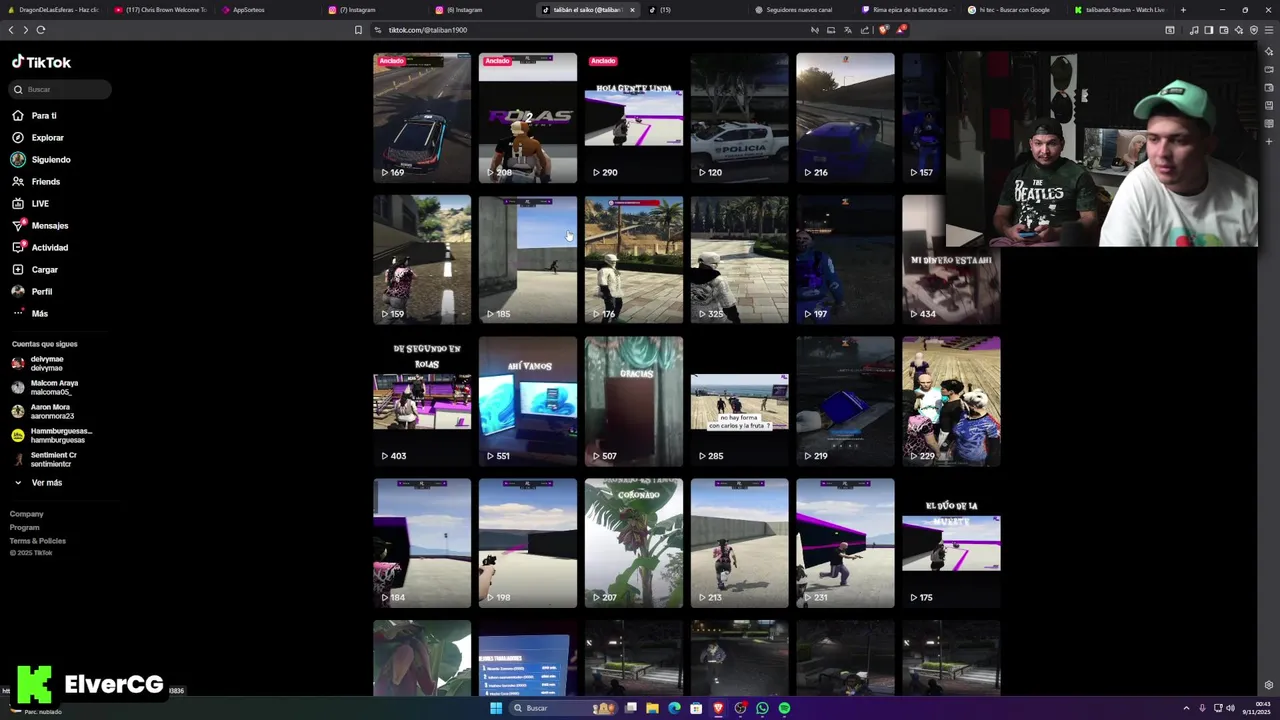Switch to DragonDeLasEsferas browser tab
Viewport: 1280px width, 720px height.
[55, 10]
